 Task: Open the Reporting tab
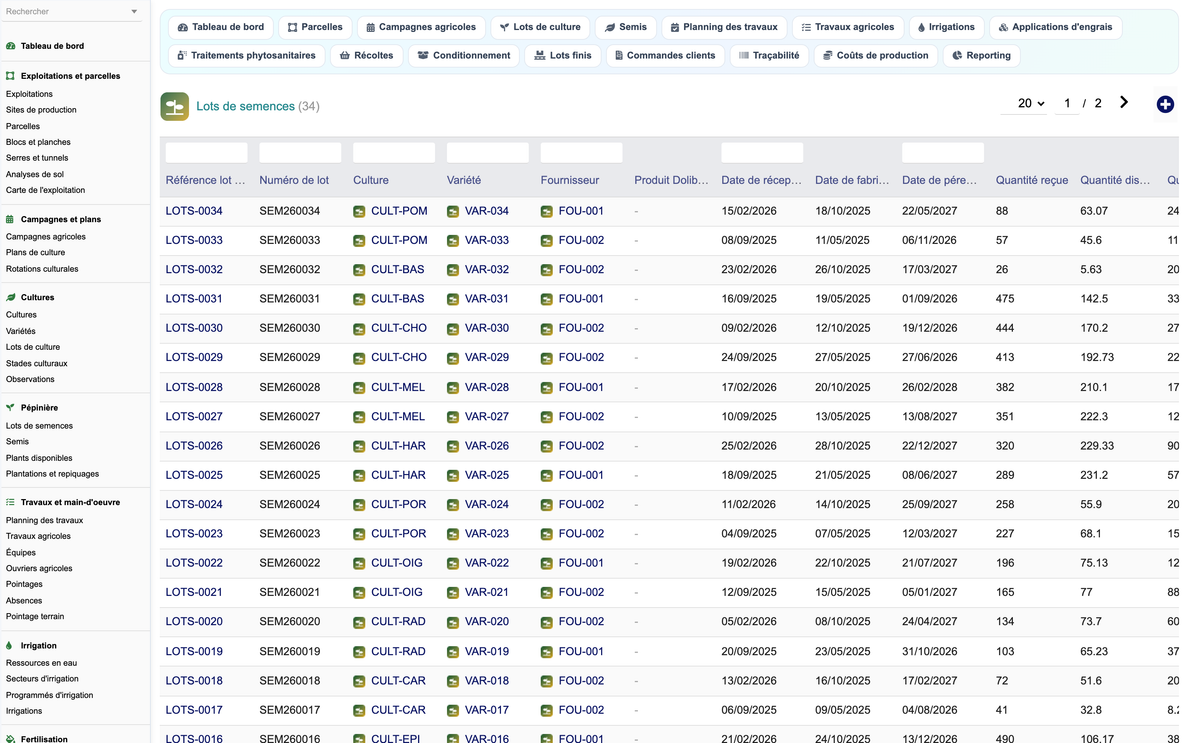point(981,55)
